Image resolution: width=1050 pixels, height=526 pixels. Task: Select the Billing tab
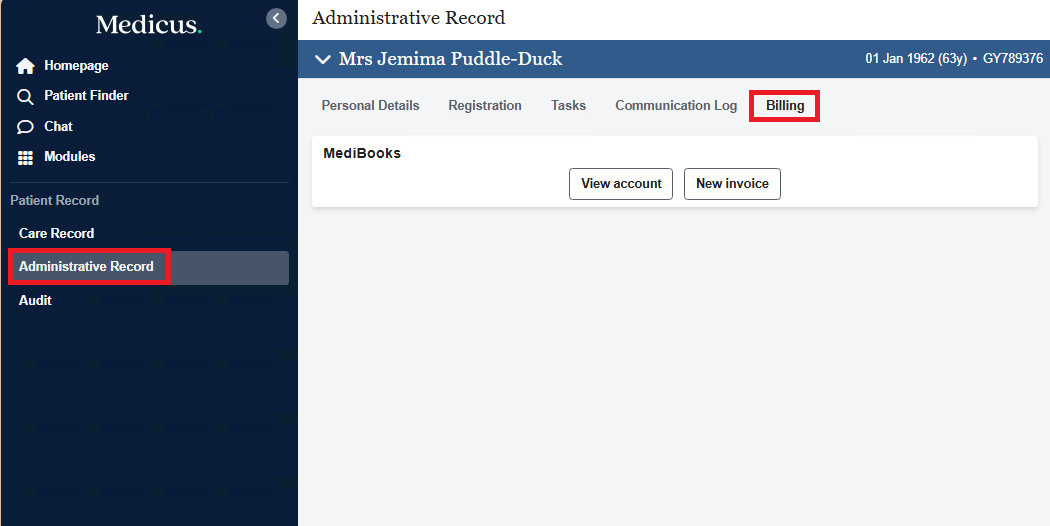click(785, 105)
